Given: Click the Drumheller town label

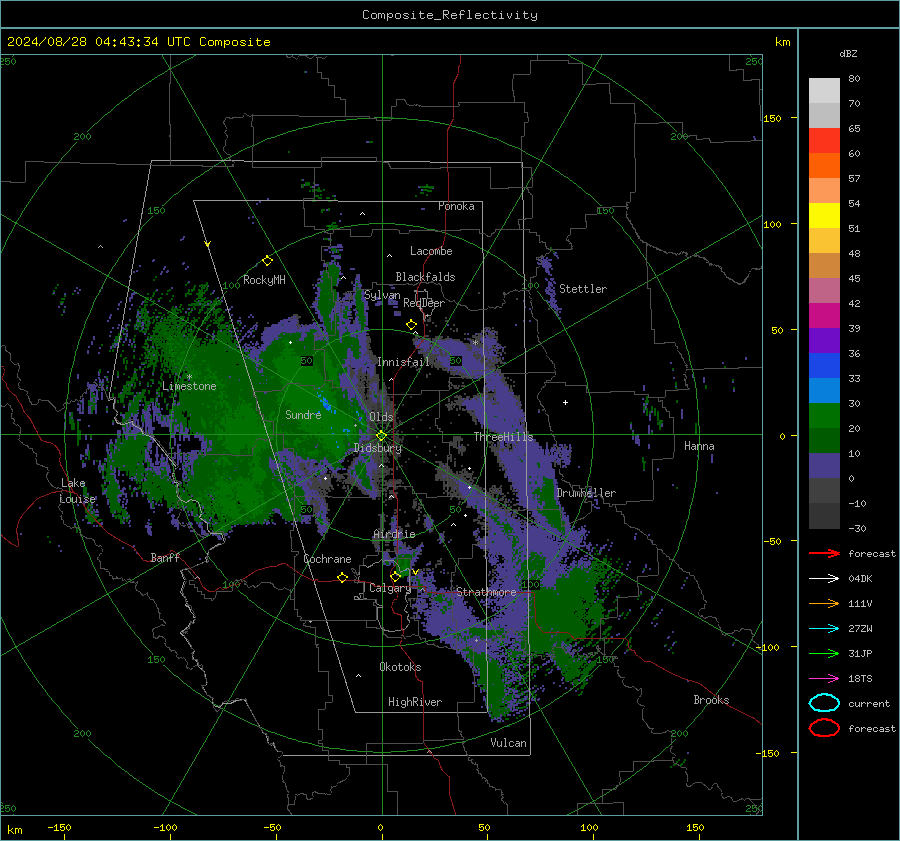Looking at the screenshot, I should pyautogui.click(x=586, y=493).
